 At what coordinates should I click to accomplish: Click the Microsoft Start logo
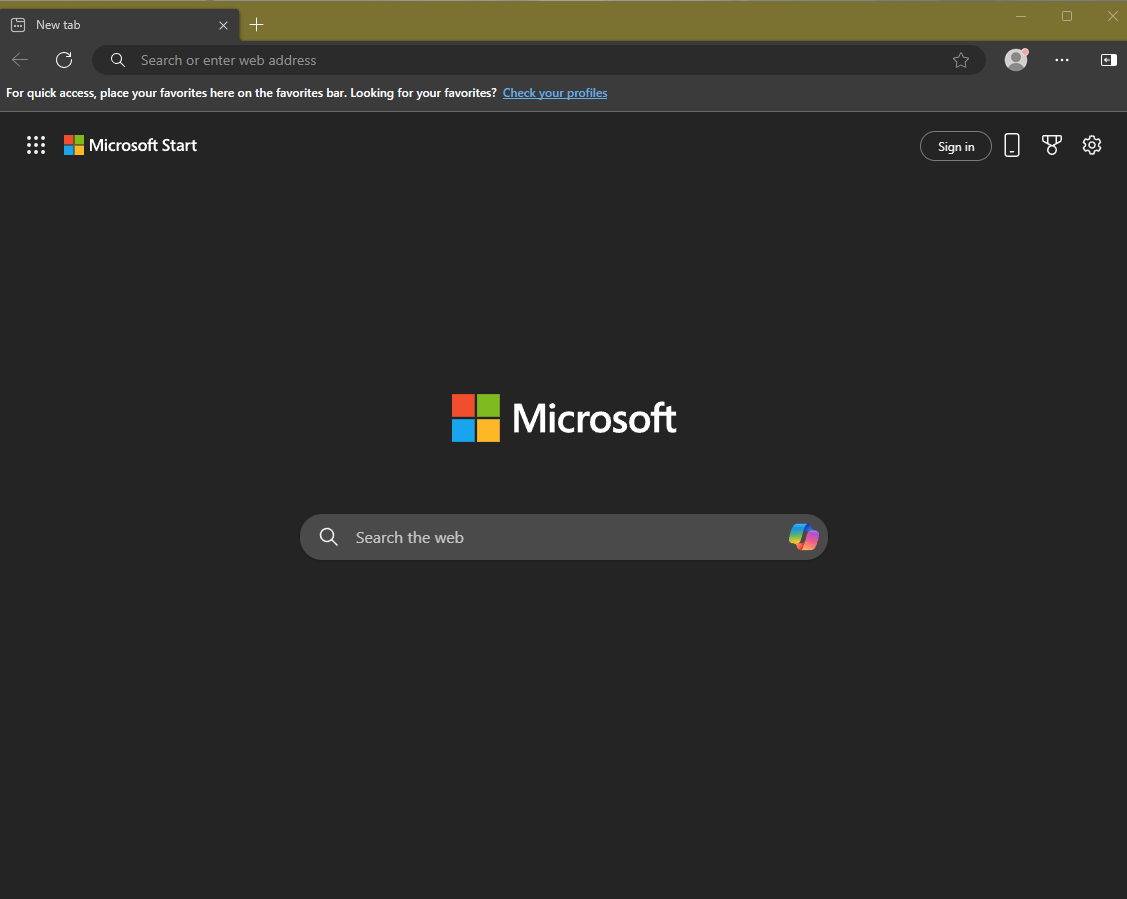pyautogui.click(x=130, y=145)
